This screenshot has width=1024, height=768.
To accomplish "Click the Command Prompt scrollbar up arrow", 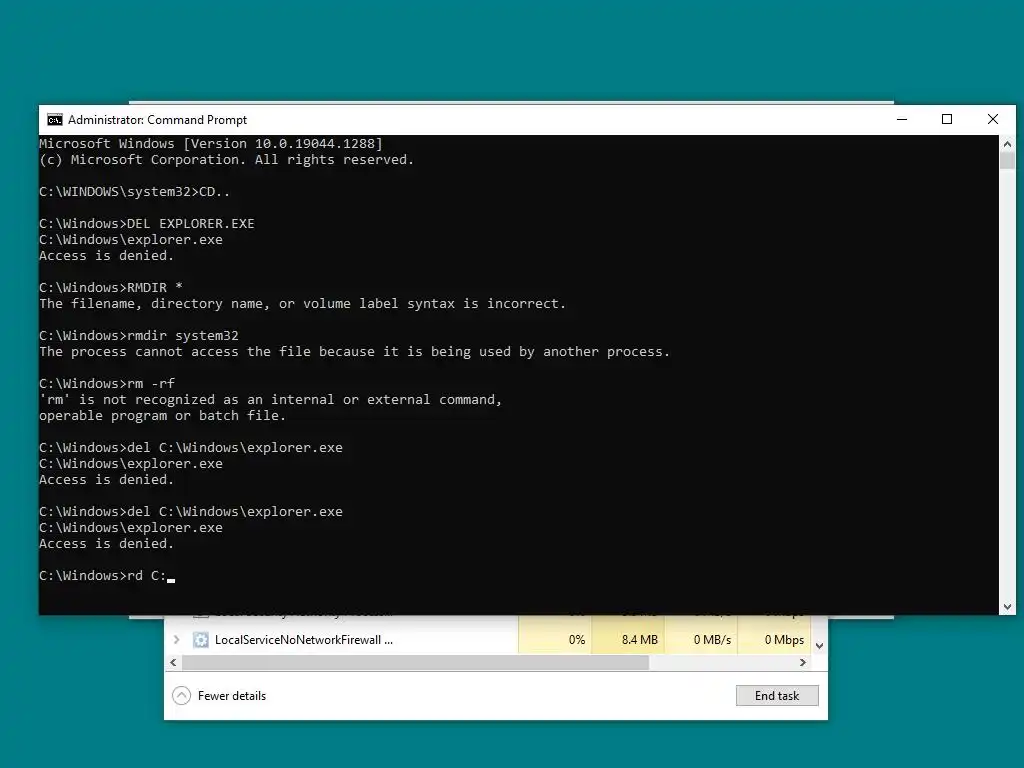I will click(x=1007, y=144).
